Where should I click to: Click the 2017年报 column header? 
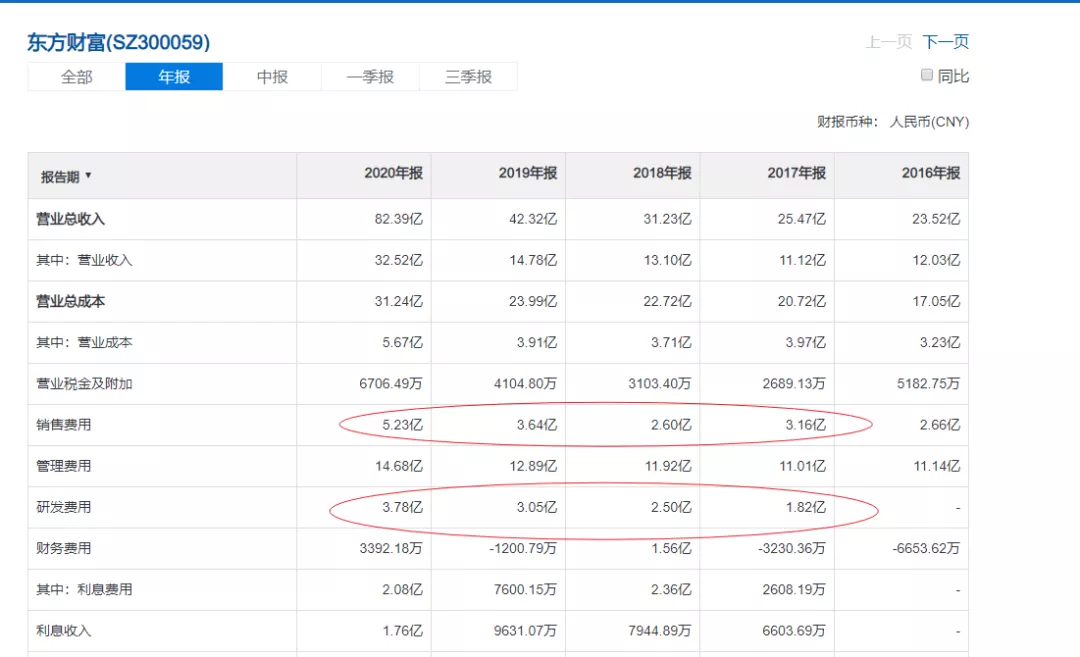point(796,173)
